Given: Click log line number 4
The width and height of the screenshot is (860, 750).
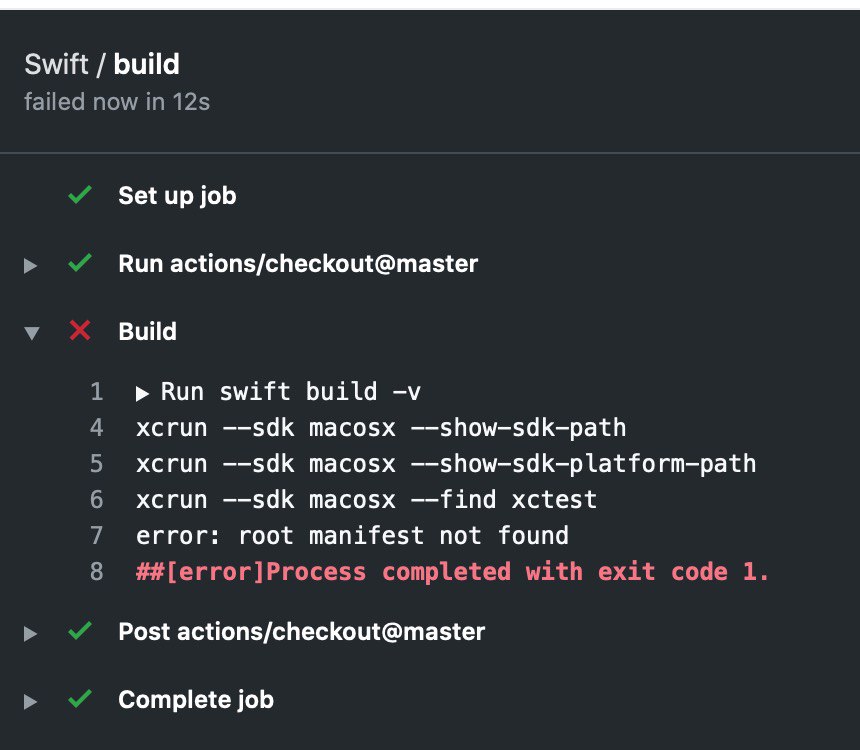Looking at the screenshot, I should point(97,427).
